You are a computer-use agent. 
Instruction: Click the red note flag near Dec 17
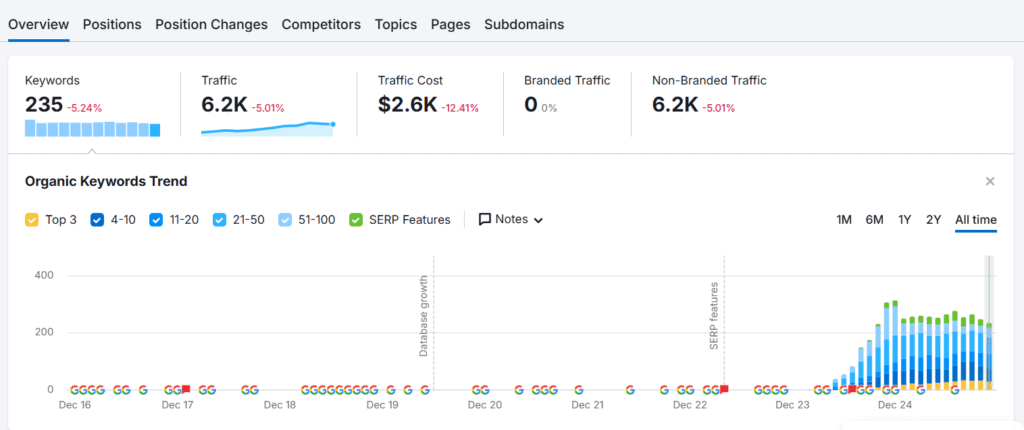[x=186, y=388]
